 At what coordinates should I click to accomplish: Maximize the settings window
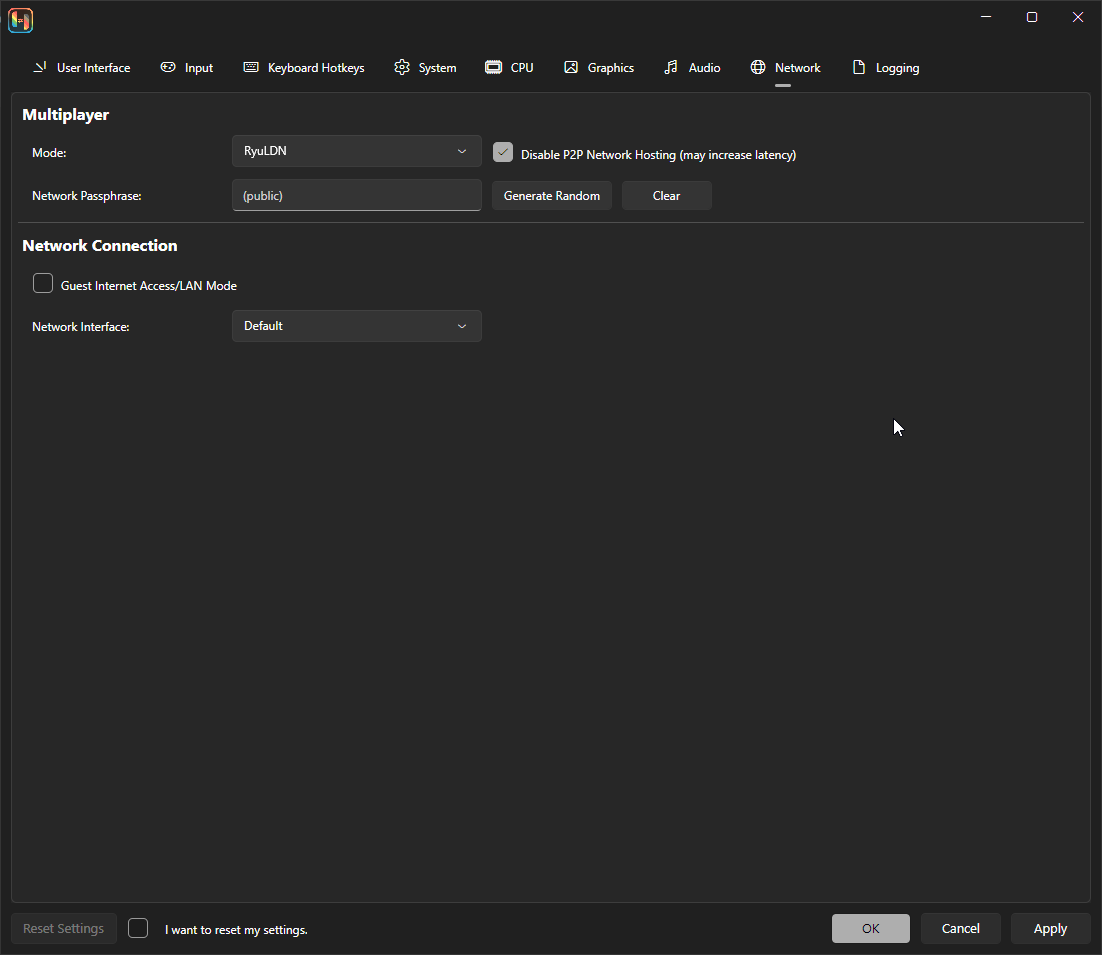(1032, 17)
